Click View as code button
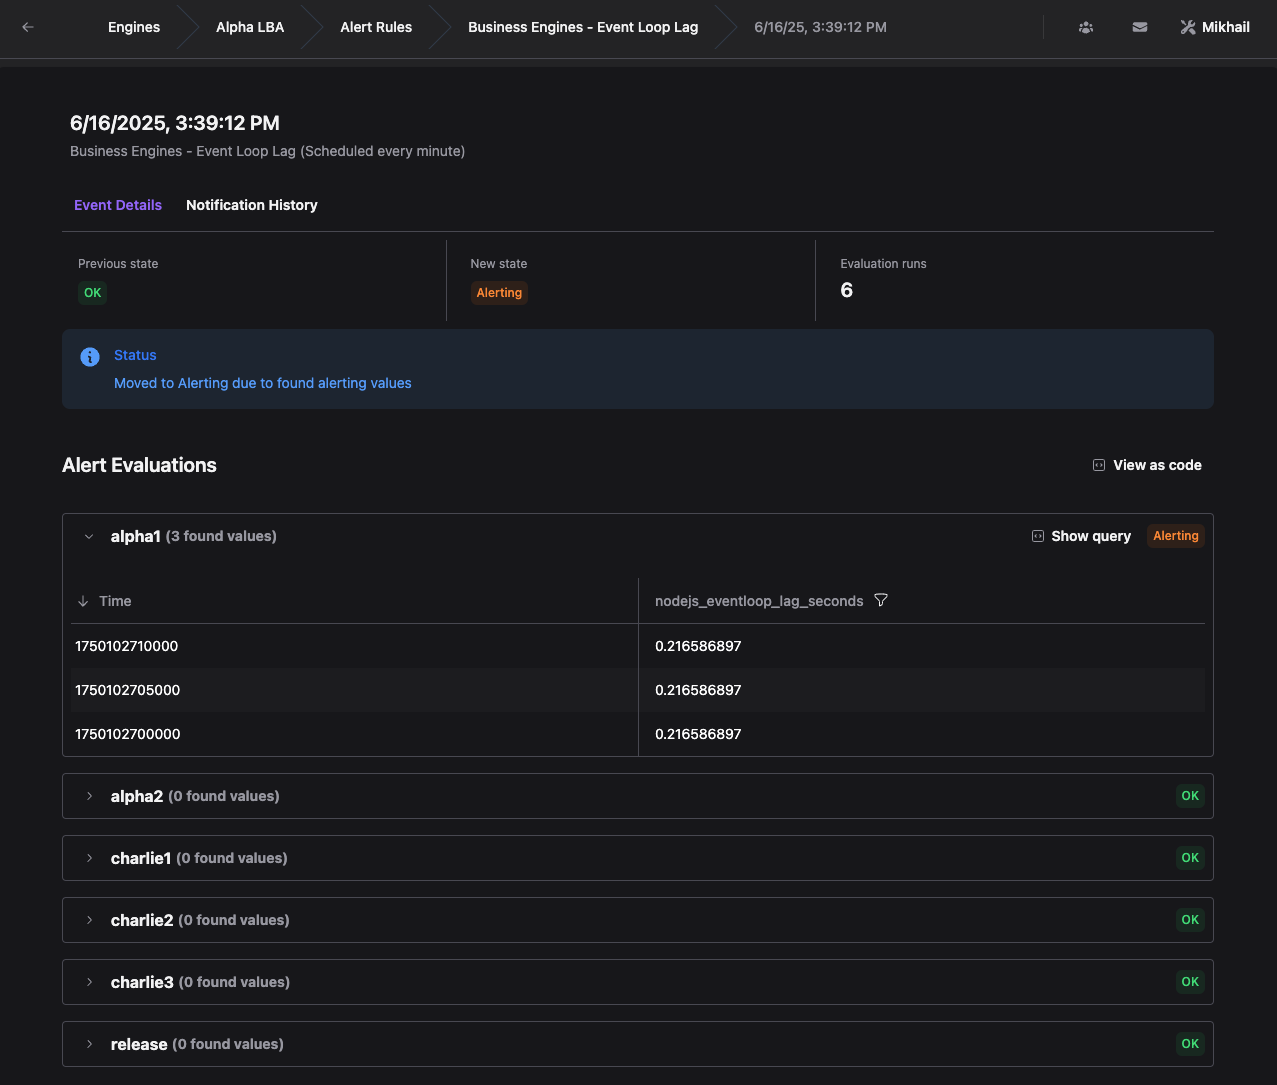 1147,465
